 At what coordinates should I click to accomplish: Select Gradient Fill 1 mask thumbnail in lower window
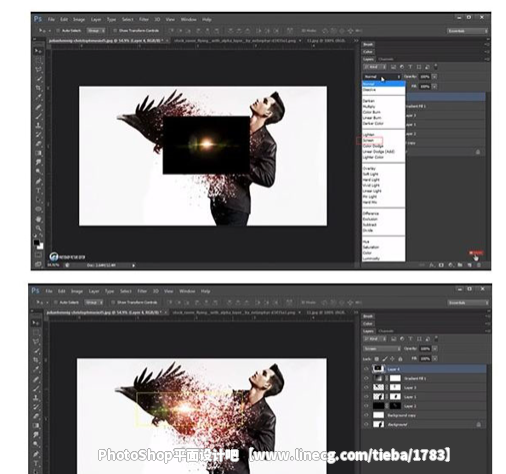(395, 378)
